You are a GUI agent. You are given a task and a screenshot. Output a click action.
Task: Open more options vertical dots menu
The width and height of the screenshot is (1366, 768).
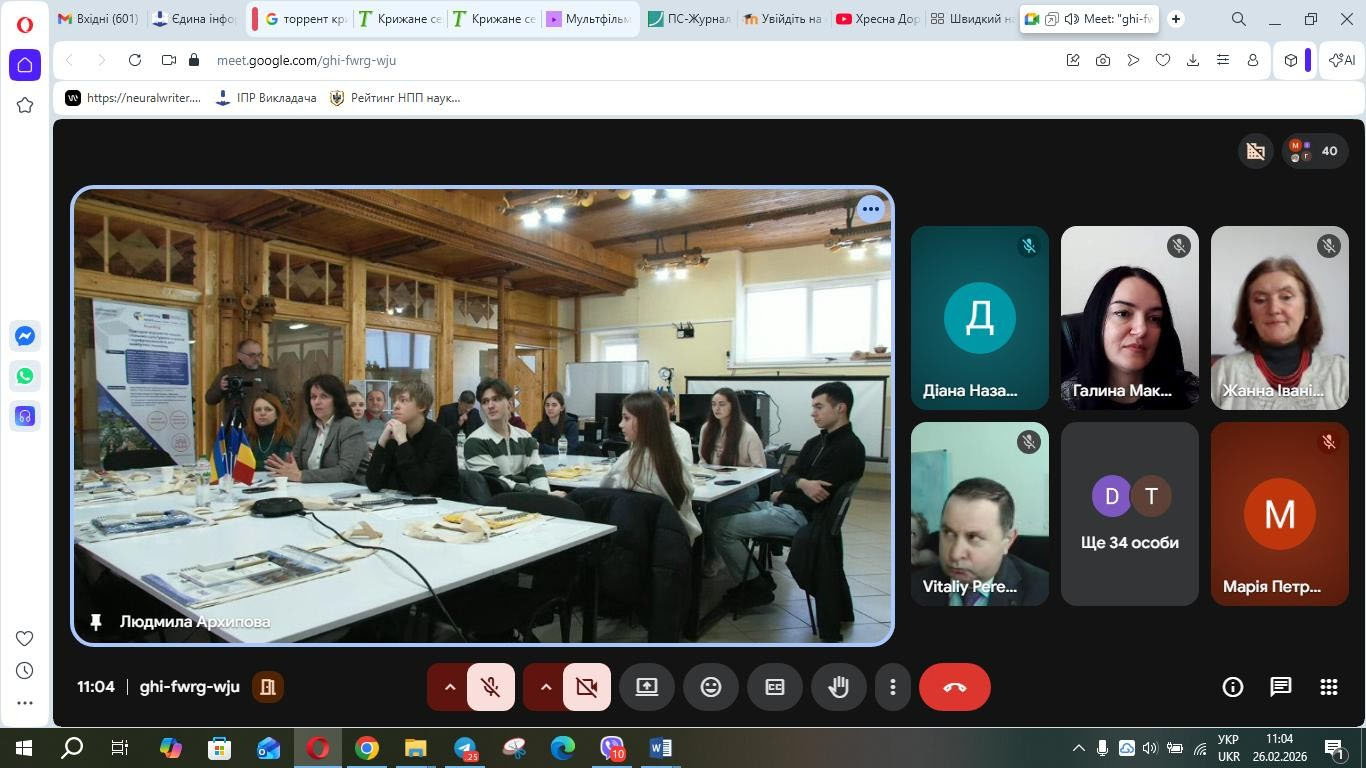(892, 687)
